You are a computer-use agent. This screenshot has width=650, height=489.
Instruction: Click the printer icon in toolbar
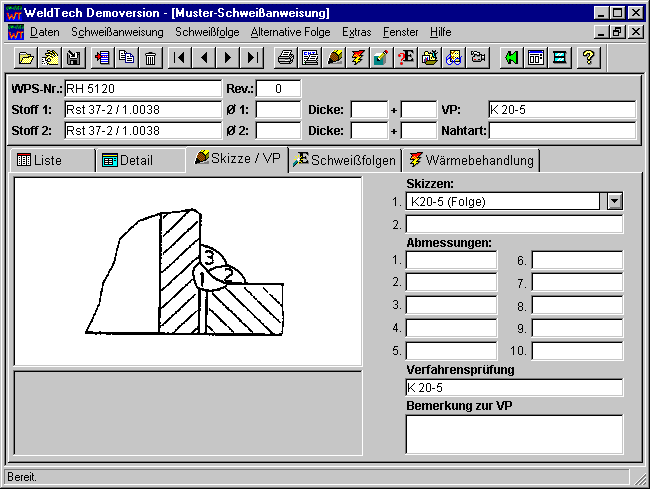click(286, 58)
